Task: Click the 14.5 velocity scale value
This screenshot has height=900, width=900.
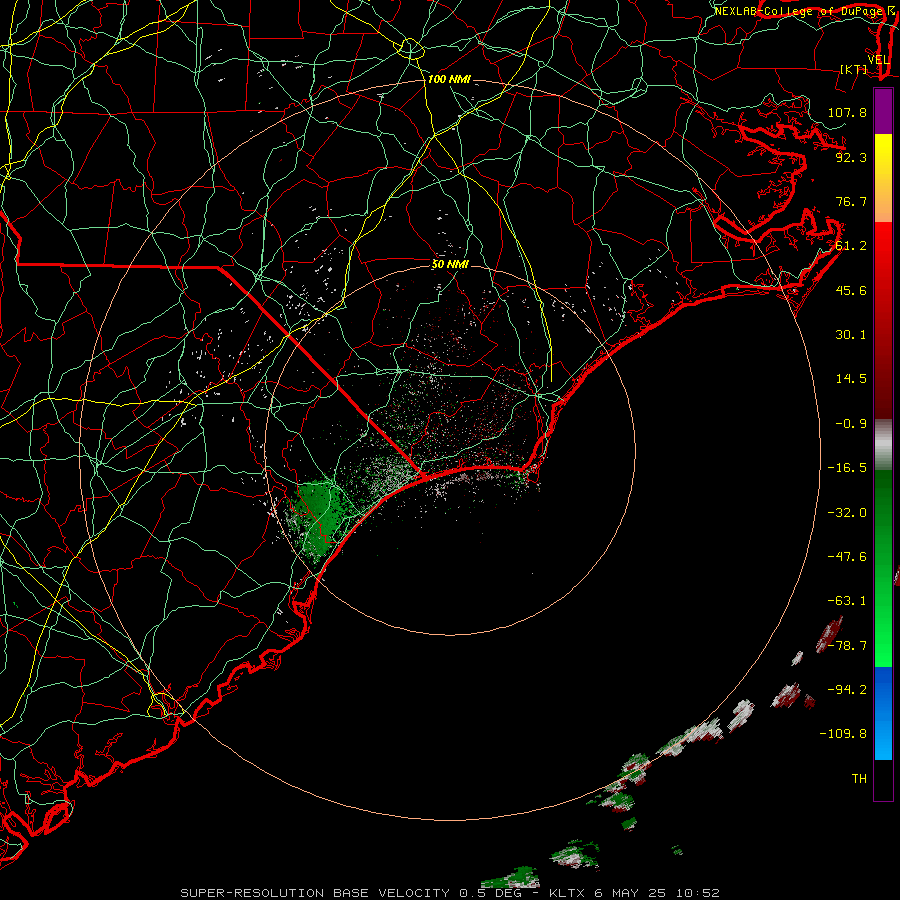Action: pyautogui.click(x=851, y=379)
